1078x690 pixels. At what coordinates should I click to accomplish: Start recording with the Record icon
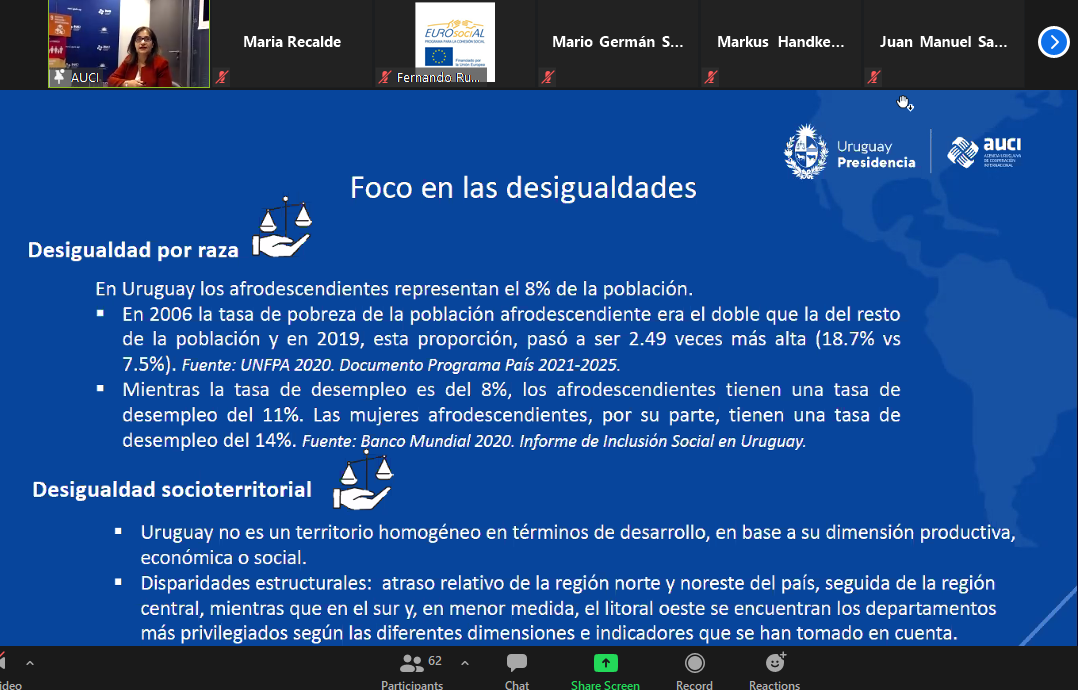click(694, 663)
